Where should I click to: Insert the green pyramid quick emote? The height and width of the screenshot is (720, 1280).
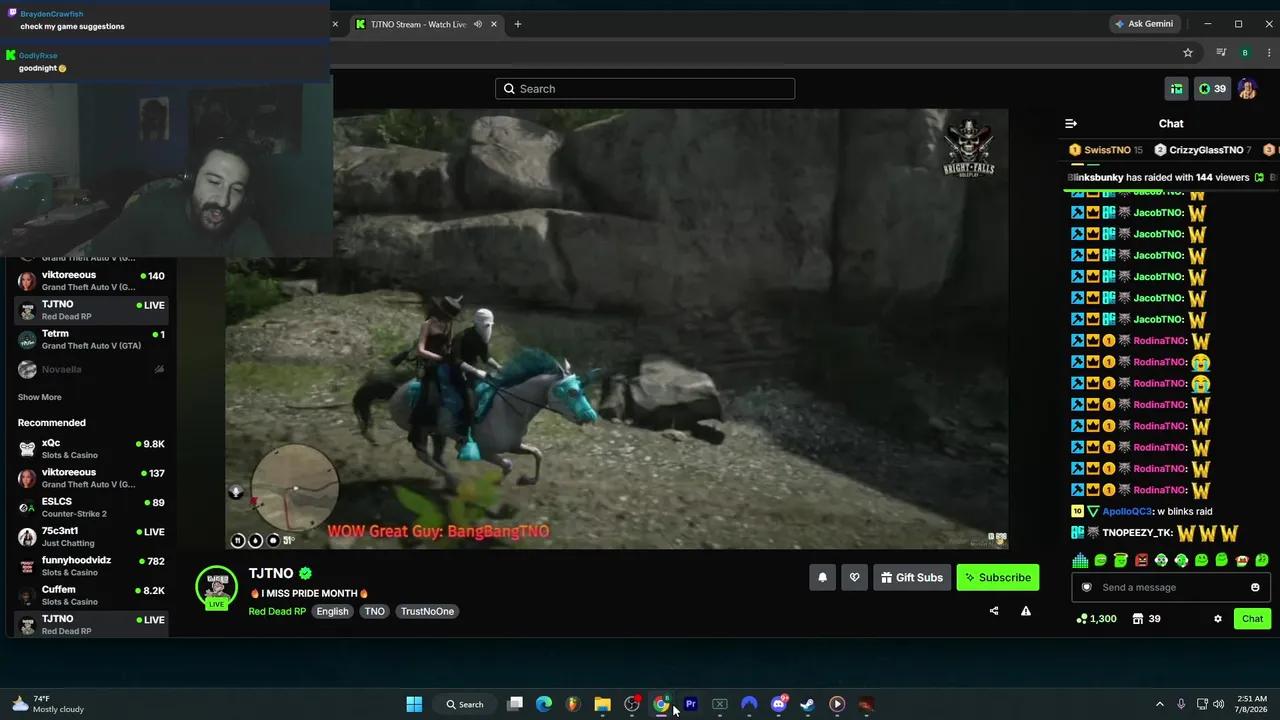[x=1080, y=560]
